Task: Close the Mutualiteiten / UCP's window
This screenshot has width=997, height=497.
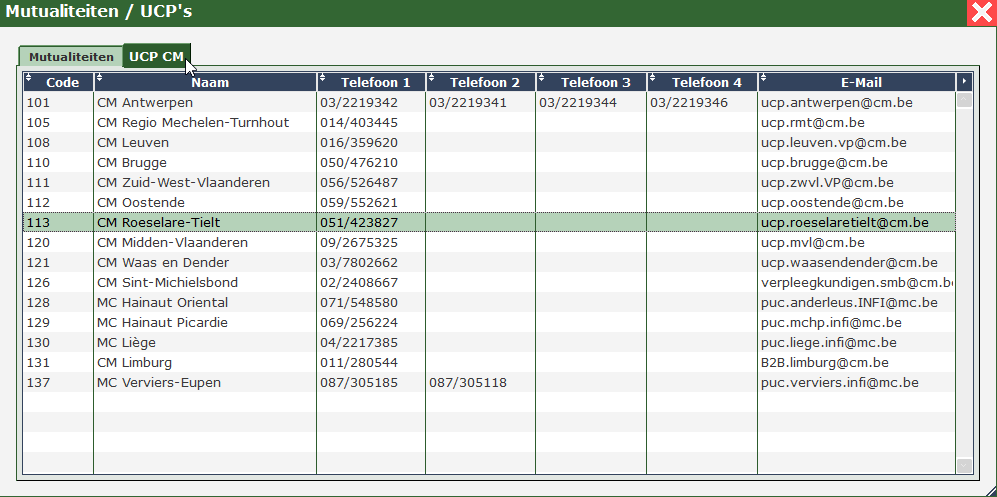Action: coord(982,13)
